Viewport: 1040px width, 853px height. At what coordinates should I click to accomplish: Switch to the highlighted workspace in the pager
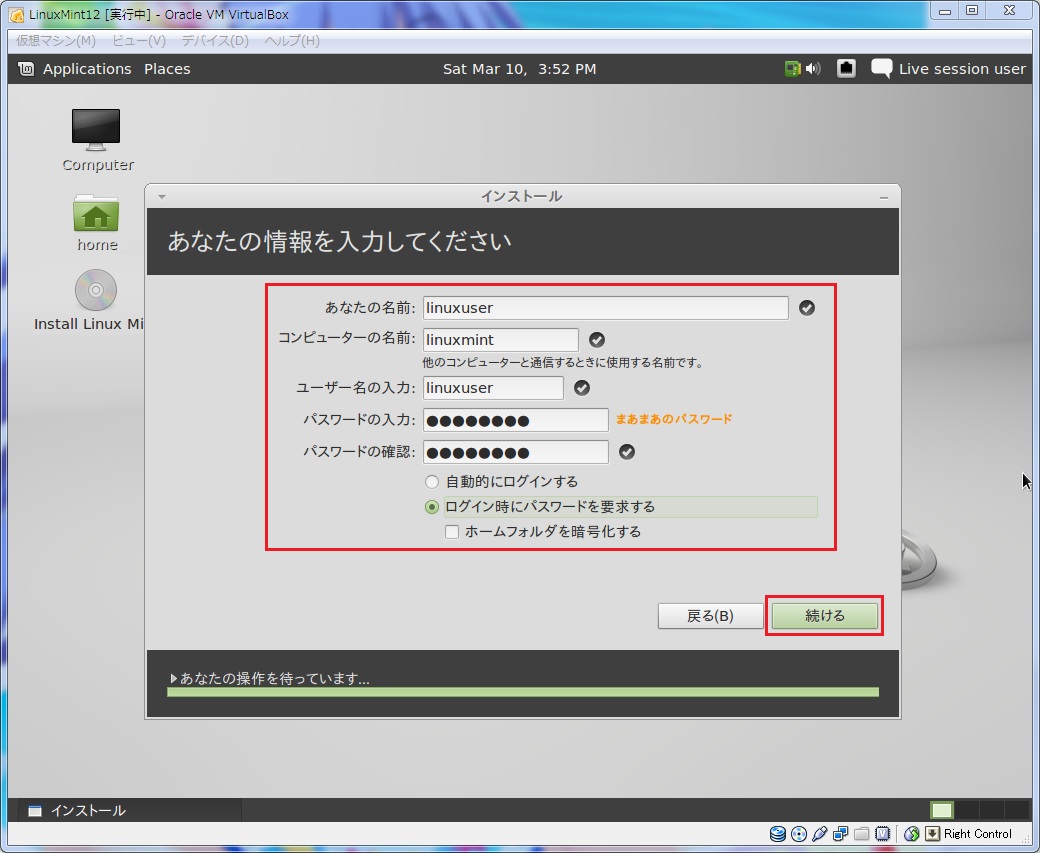[942, 810]
